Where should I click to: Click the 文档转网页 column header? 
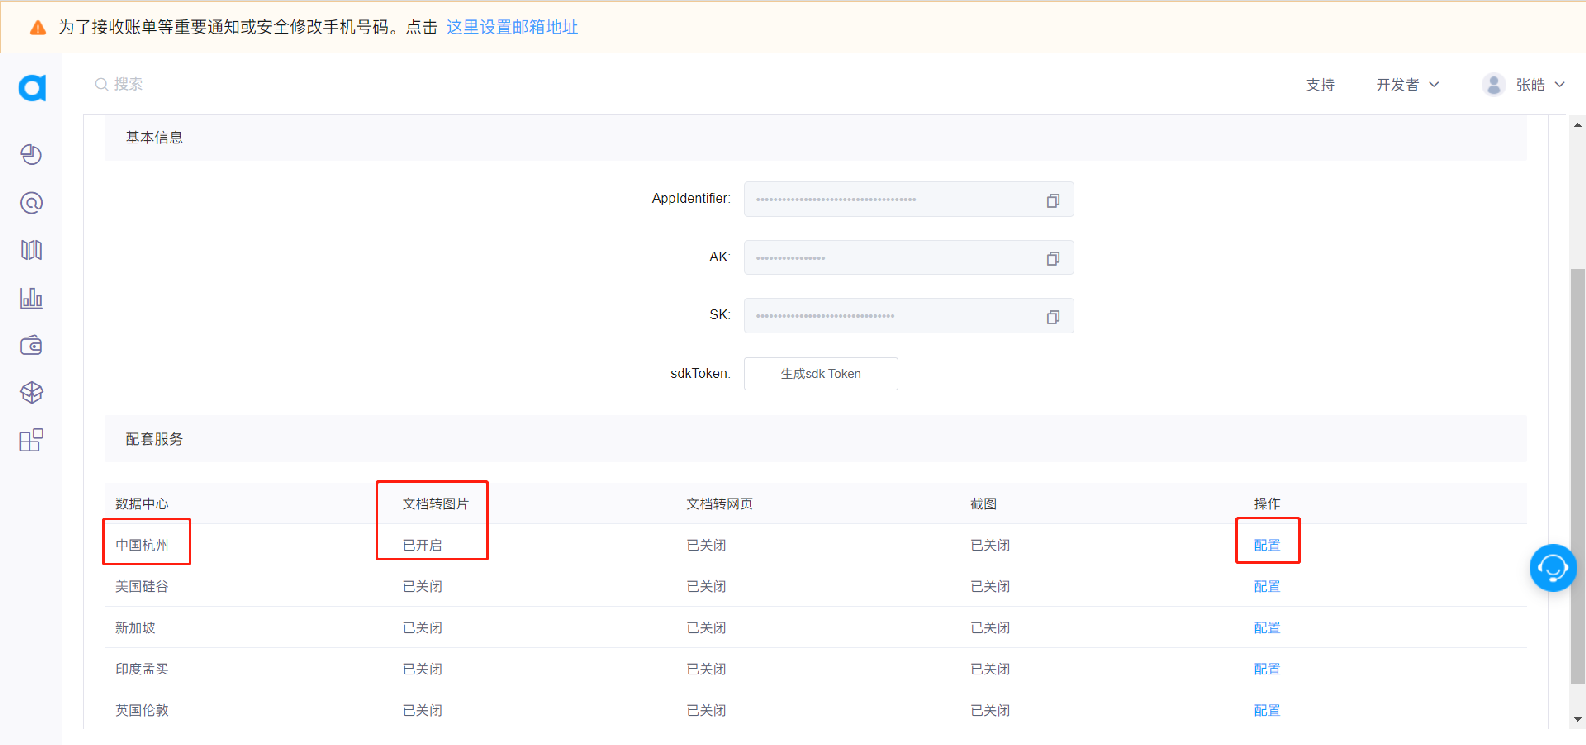719,504
